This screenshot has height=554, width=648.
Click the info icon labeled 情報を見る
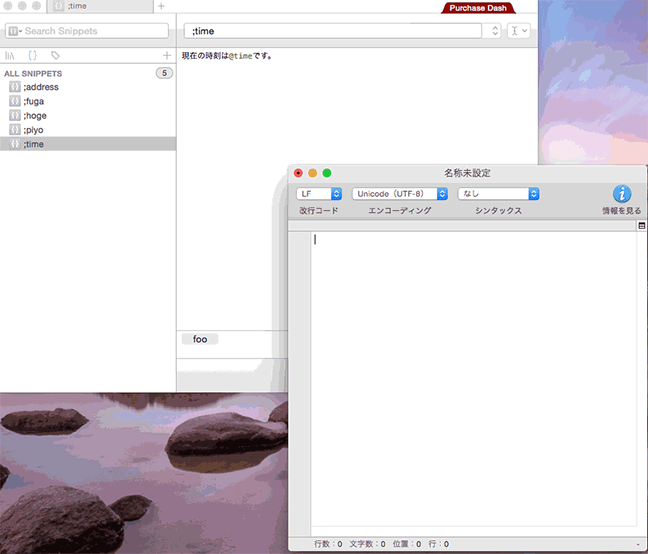coord(621,194)
